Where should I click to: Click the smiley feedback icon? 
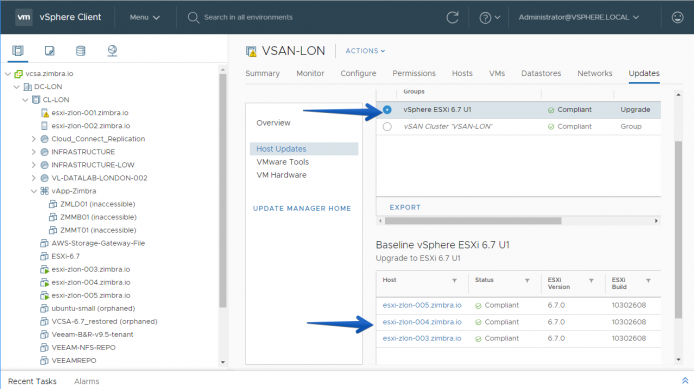coord(677,17)
